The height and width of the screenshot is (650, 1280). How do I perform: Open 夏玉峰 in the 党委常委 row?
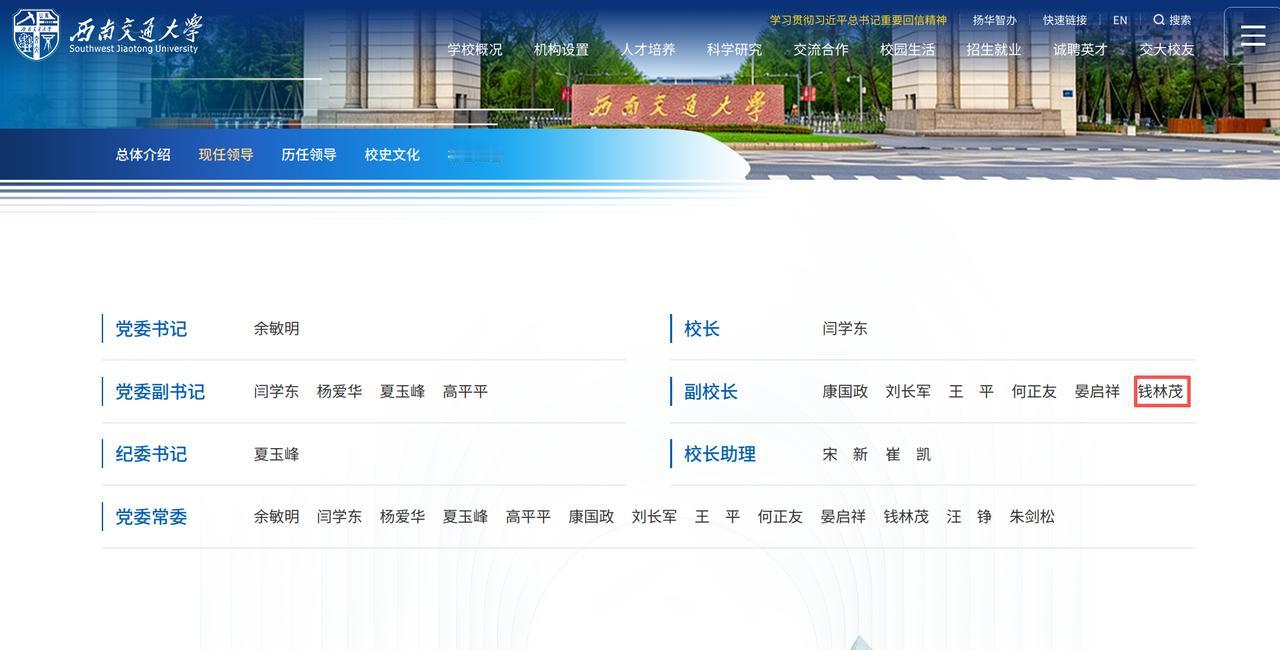tap(465, 517)
